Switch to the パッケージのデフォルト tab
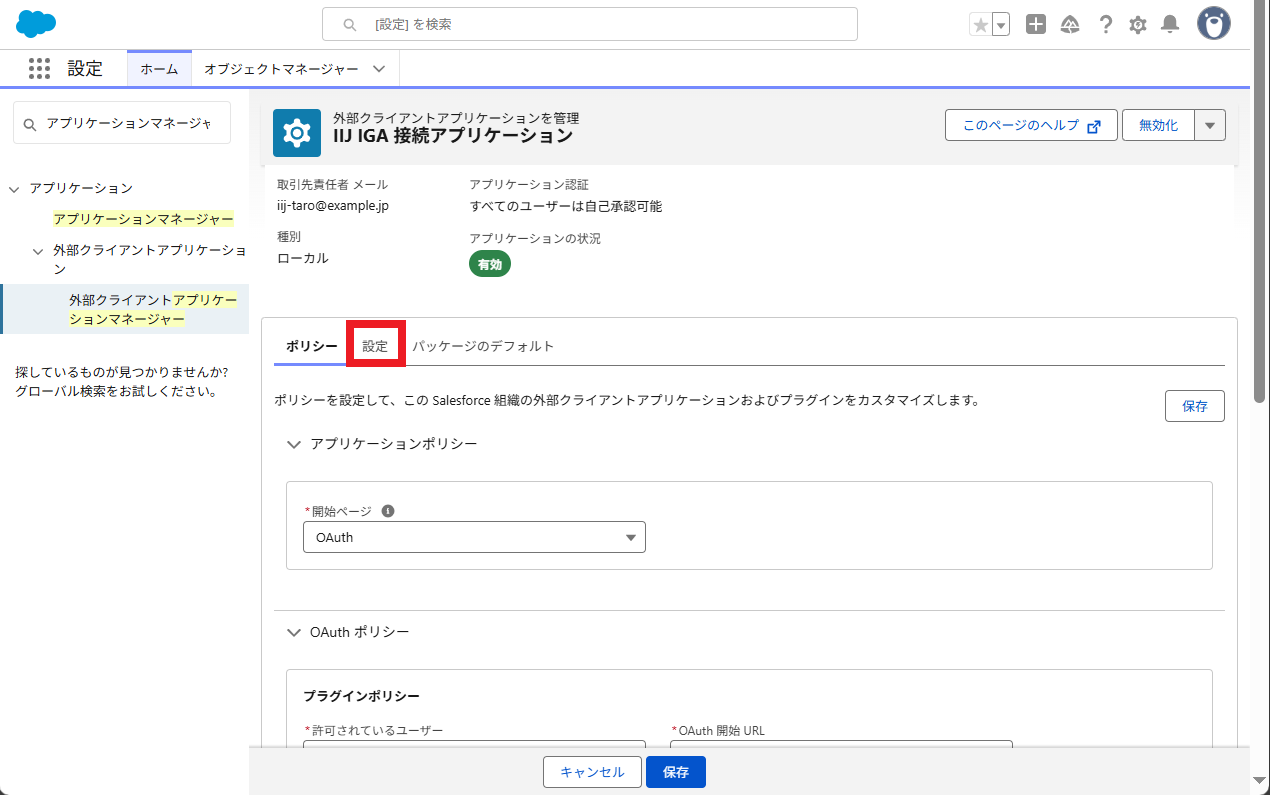 (x=483, y=346)
